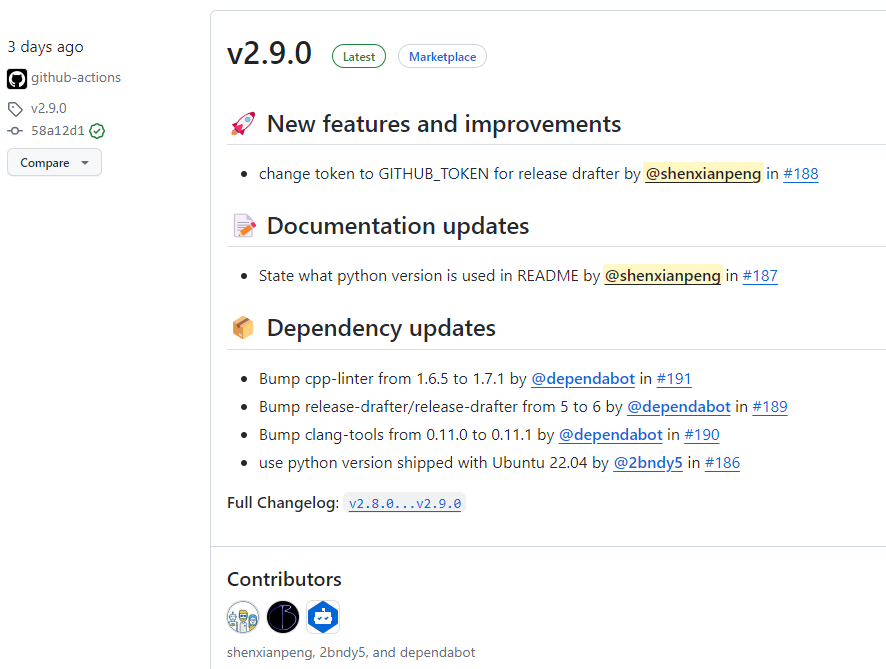Screen dimensions: 886x669
Task: Click the Marketplace badge
Action: 442,57
